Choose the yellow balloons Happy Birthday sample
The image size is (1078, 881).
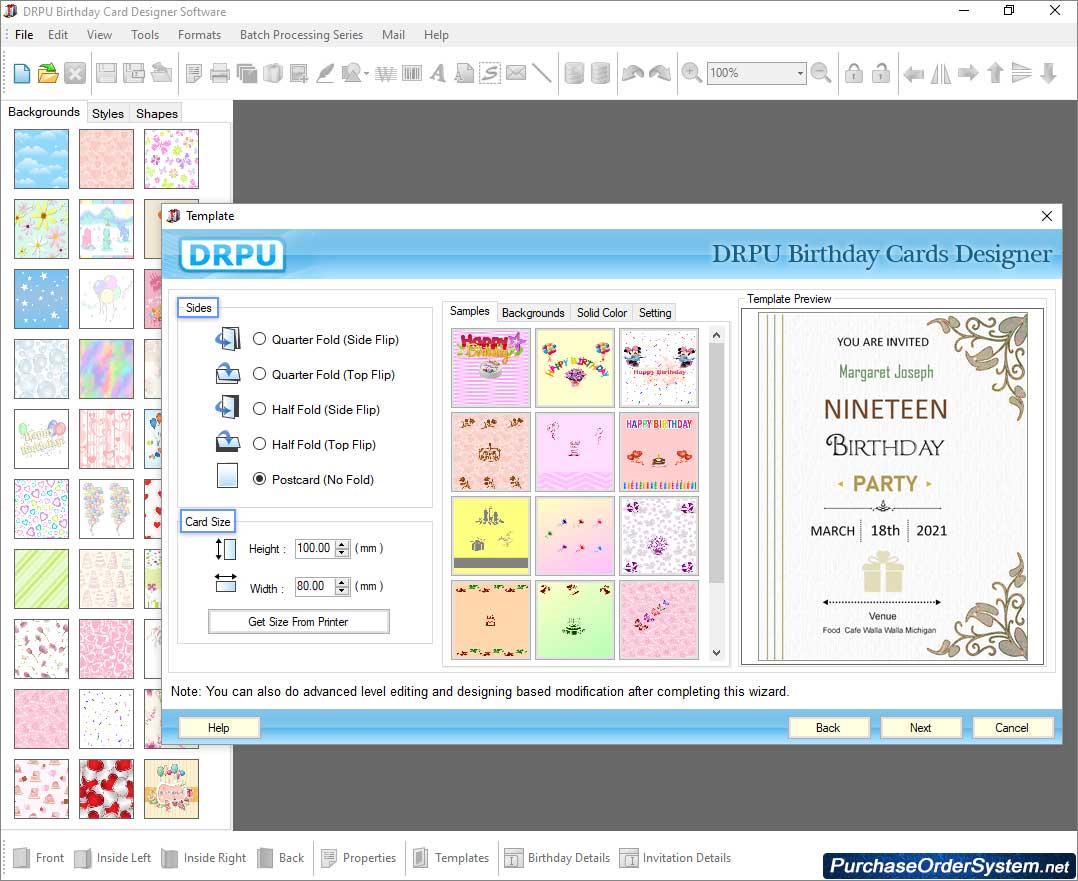coord(574,367)
